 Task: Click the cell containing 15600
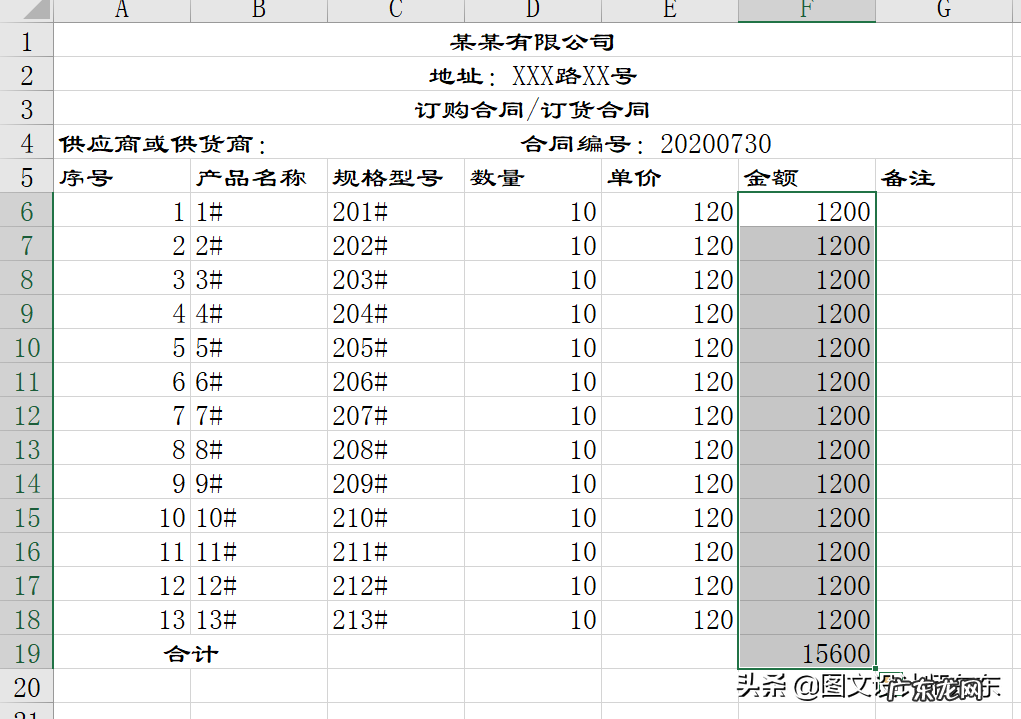point(806,654)
